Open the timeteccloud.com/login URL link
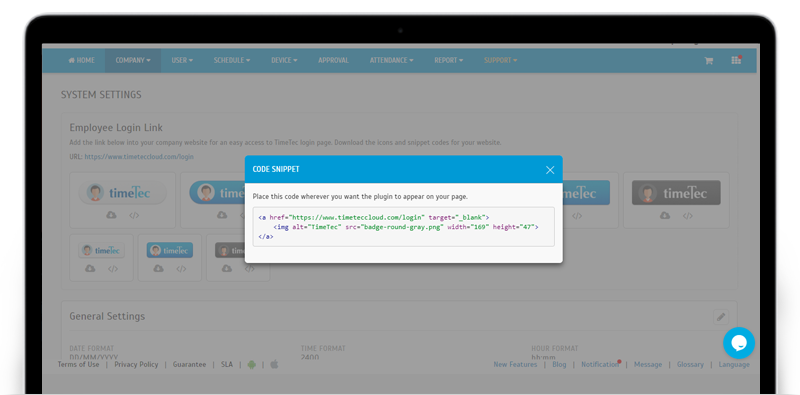The height and width of the screenshot is (395, 800). (139, 157)
